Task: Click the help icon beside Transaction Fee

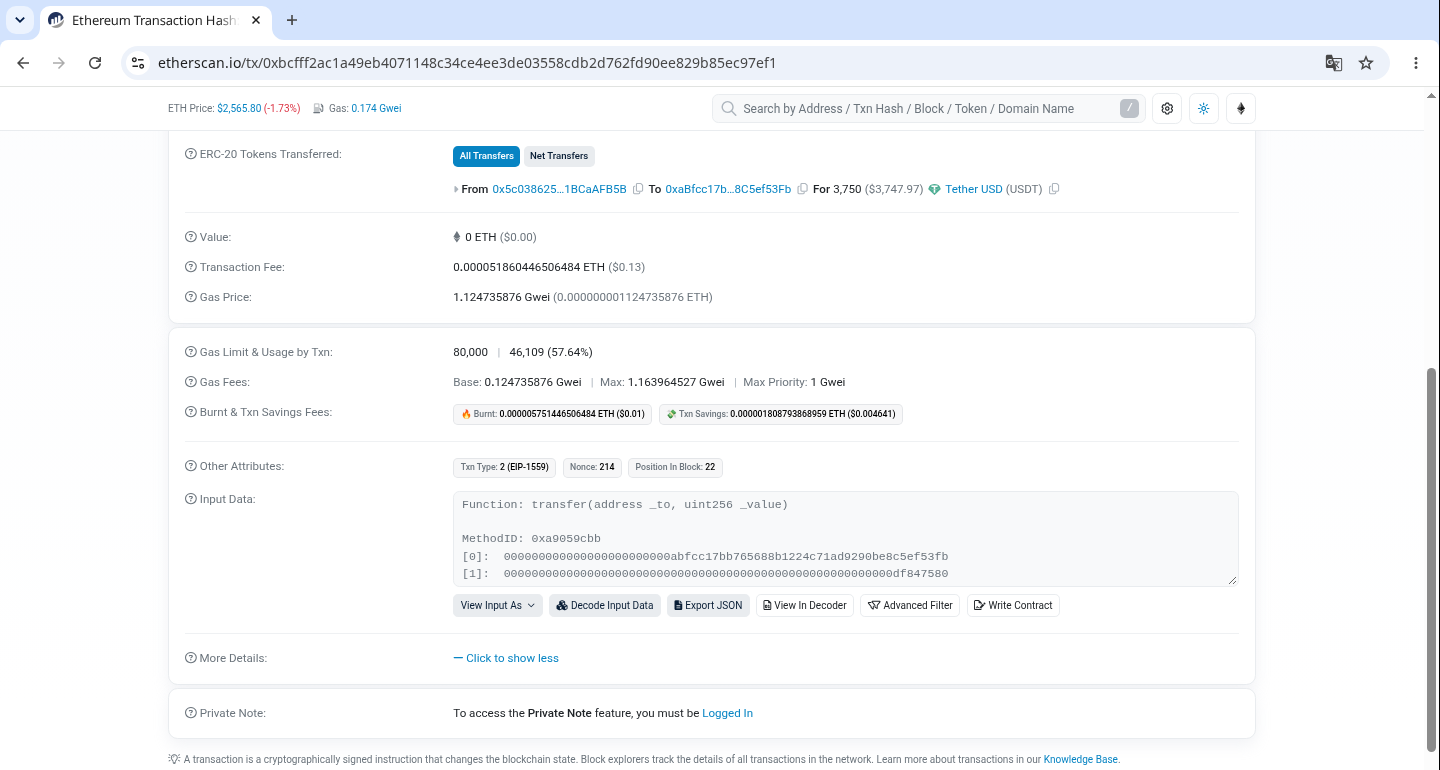Action: [191, 267]
